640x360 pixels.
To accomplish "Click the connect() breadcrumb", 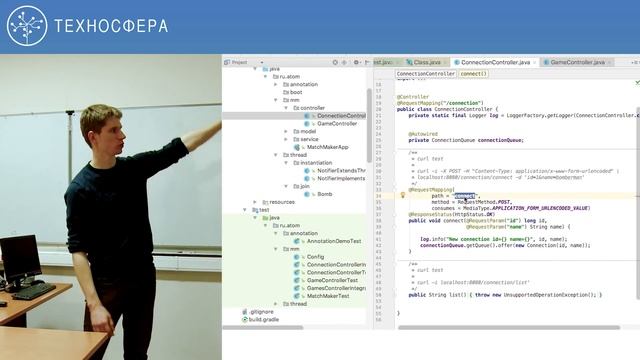I will pos(473,74).
